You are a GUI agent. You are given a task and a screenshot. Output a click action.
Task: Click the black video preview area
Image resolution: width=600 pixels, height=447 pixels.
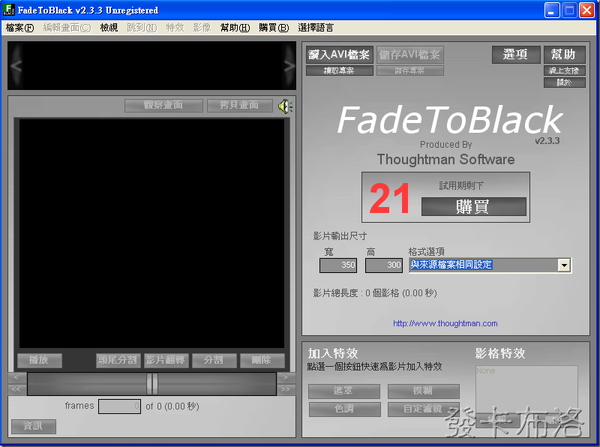(152, 233)
